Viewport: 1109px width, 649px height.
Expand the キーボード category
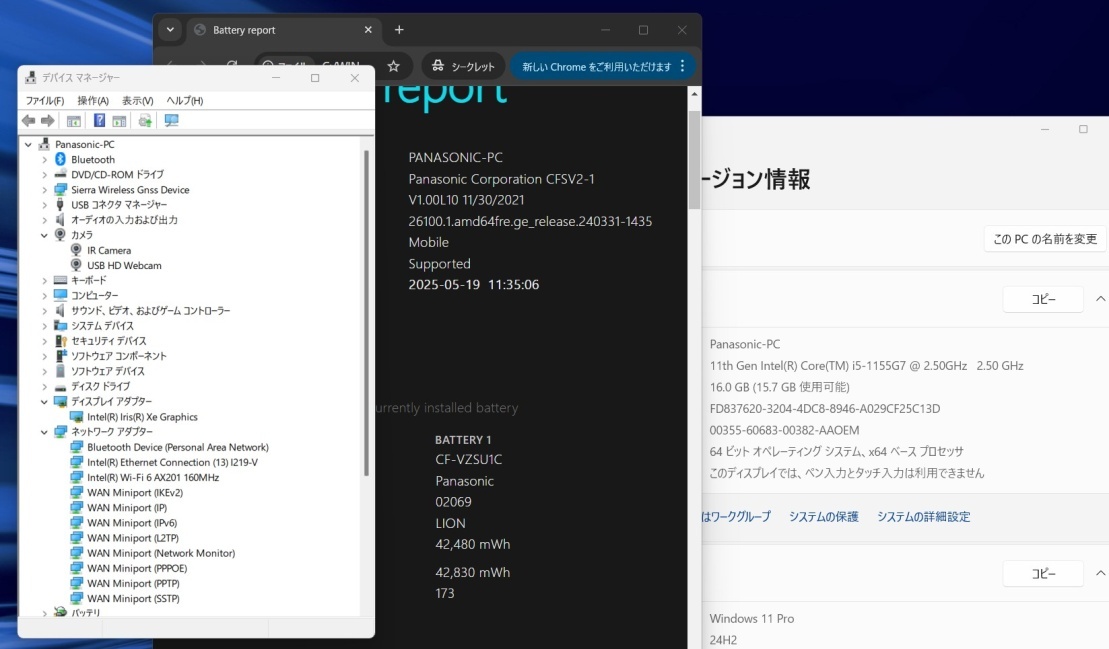44,281
